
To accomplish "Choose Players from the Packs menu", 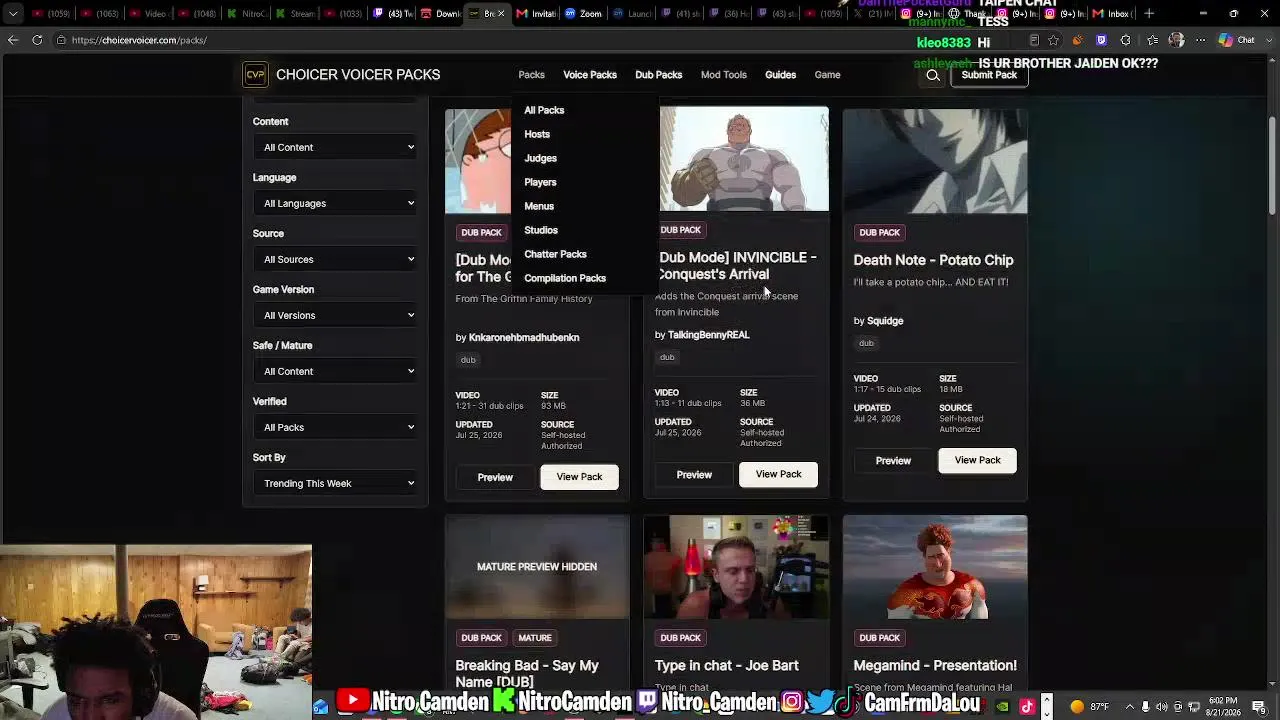I will (540, 182).
